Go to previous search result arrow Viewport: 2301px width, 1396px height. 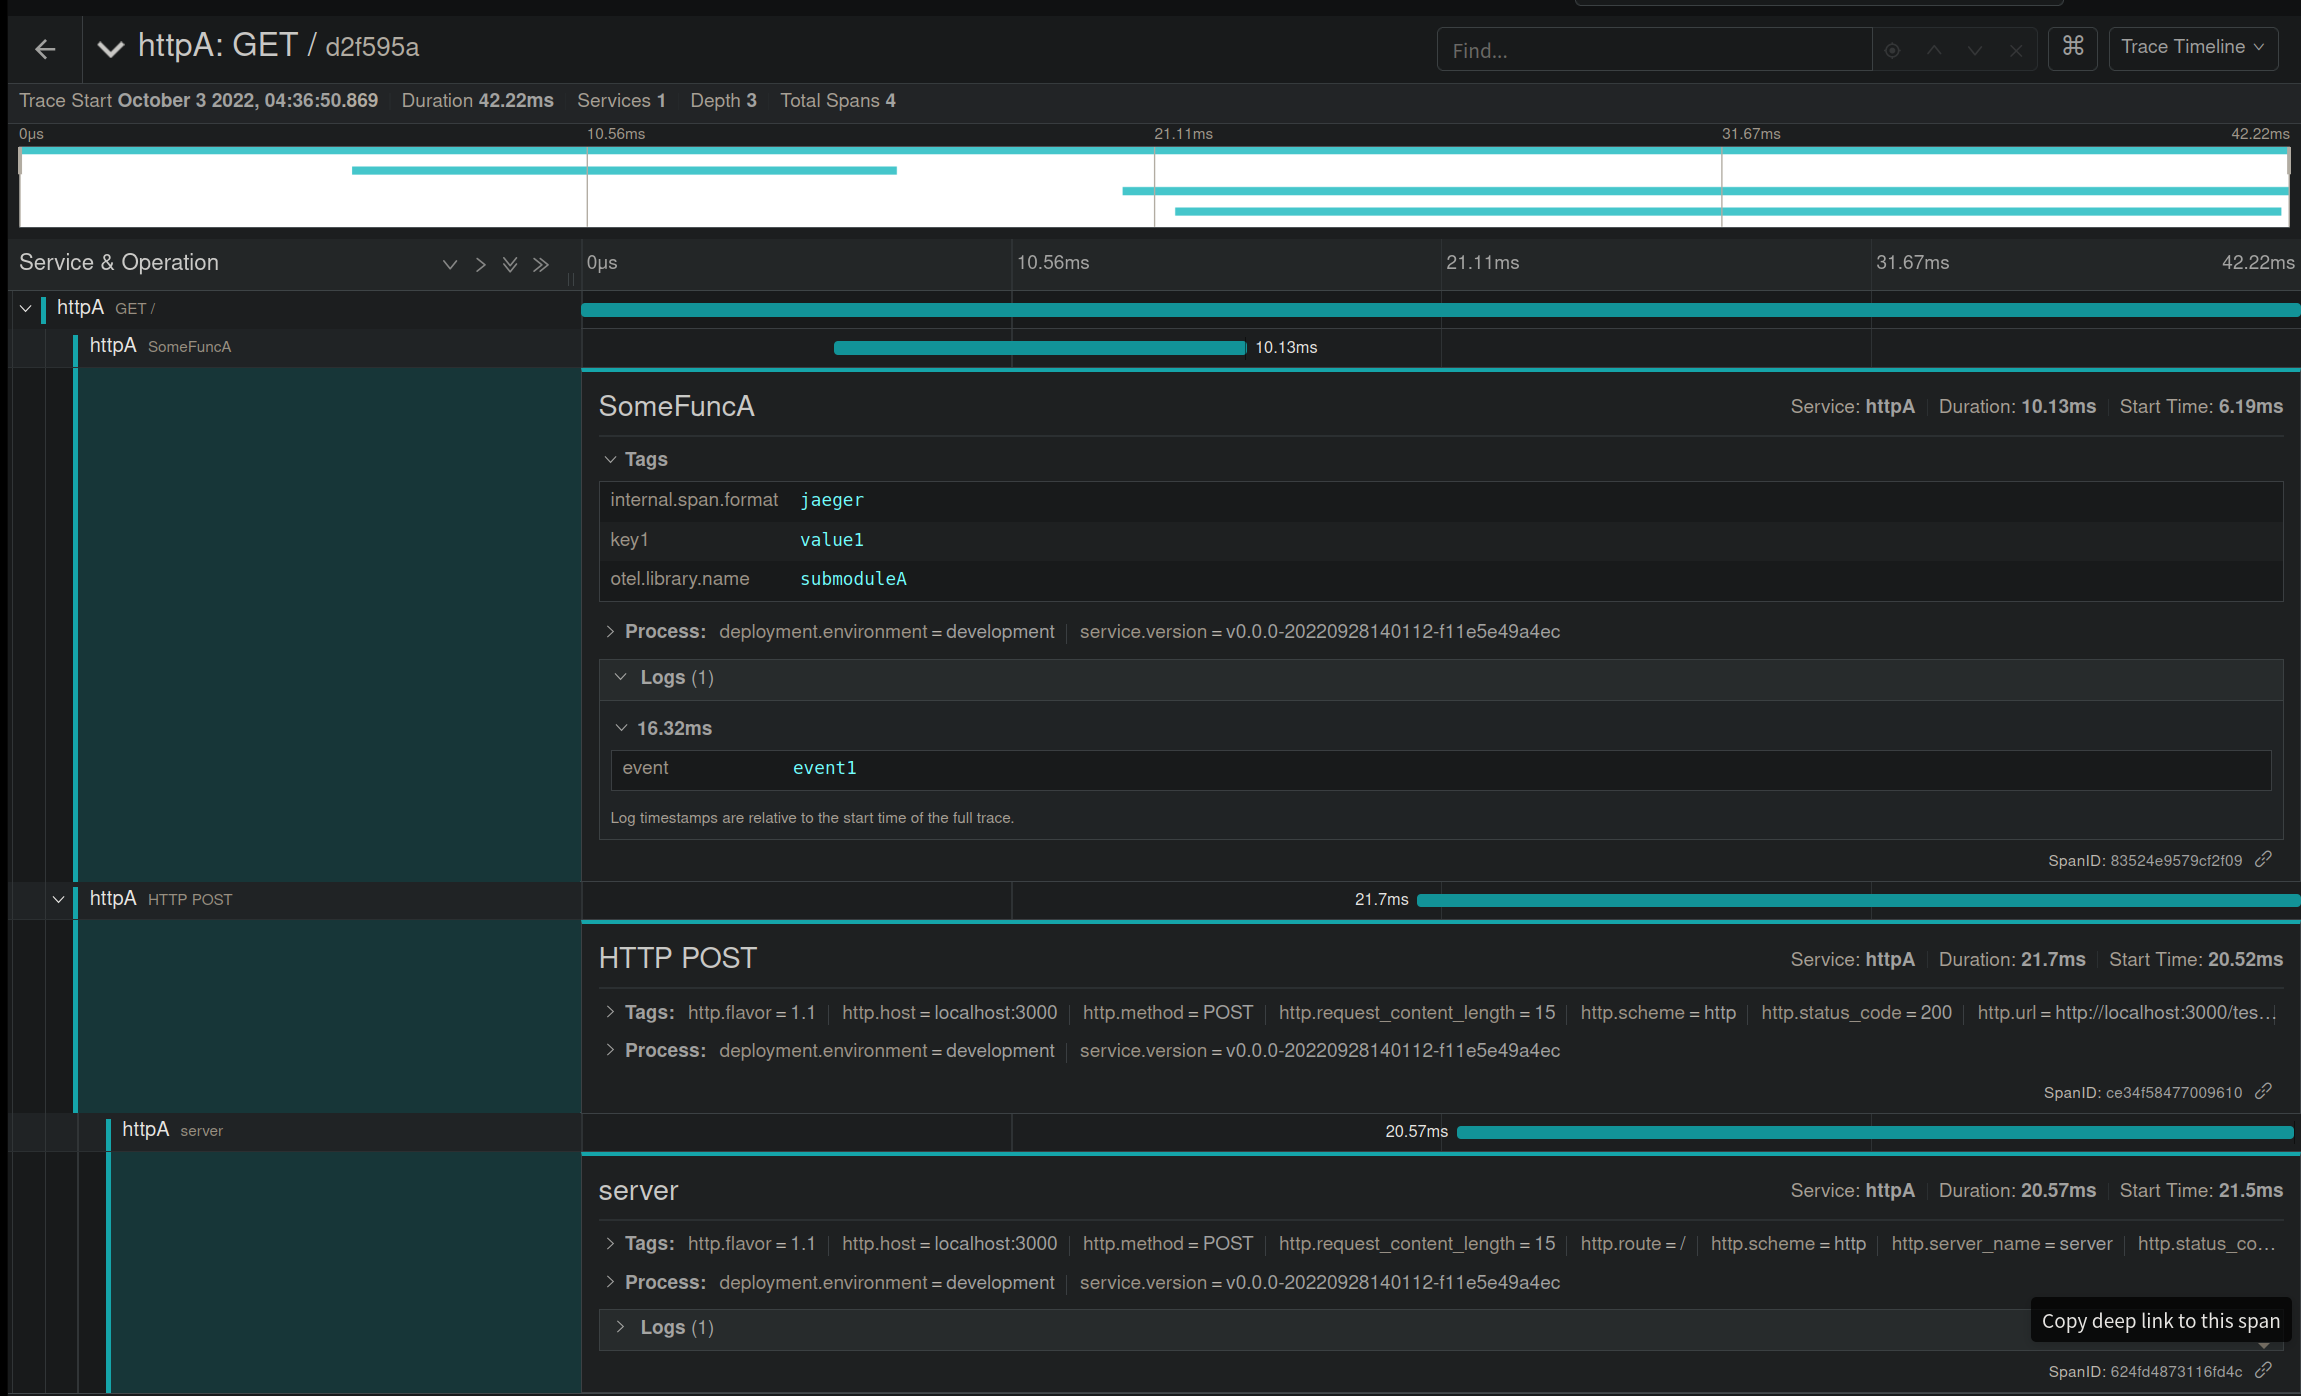click(x=1935, y=50)
